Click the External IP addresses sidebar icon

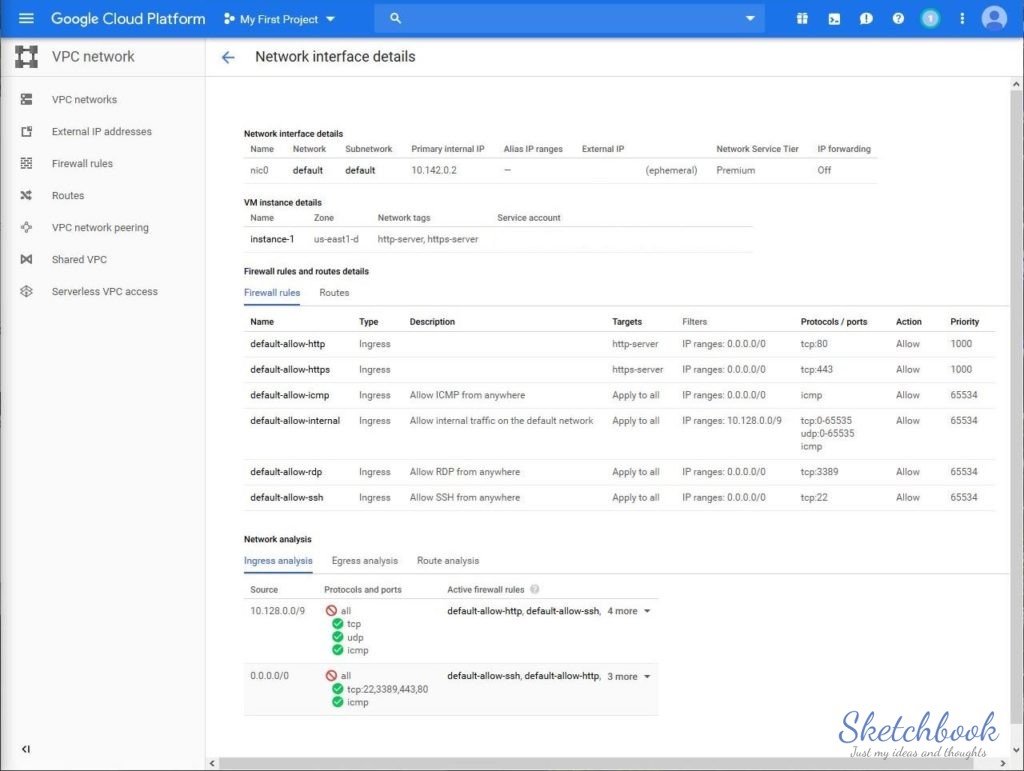coord(26,131)
